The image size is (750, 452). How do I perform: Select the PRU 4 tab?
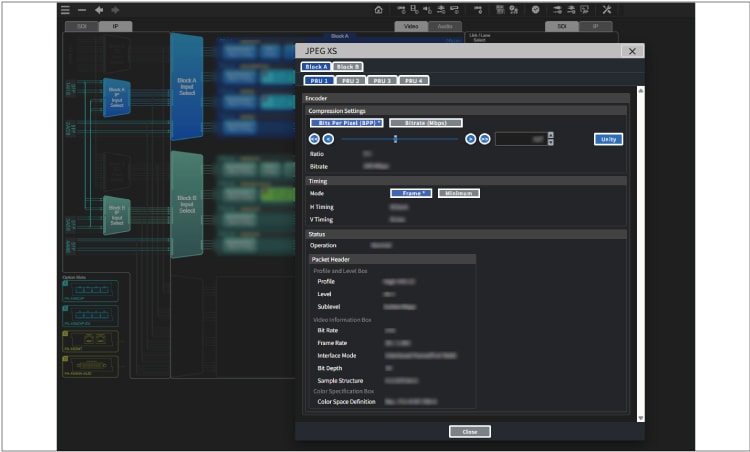coord(414,80)
